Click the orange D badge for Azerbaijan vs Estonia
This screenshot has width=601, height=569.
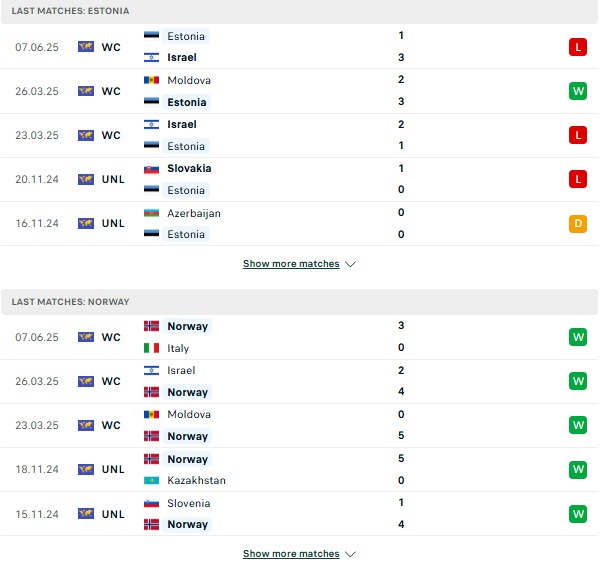click(x=578, y=223)
